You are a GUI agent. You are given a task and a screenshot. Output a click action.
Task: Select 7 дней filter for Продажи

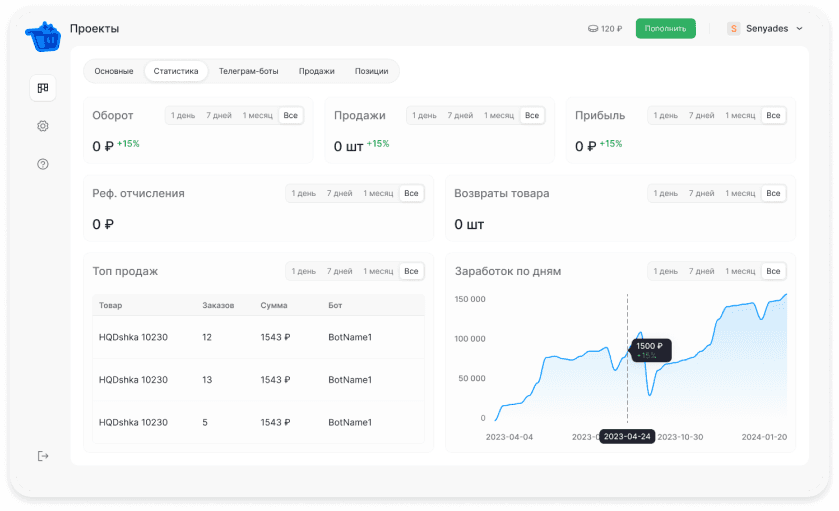tap(460, 116)
